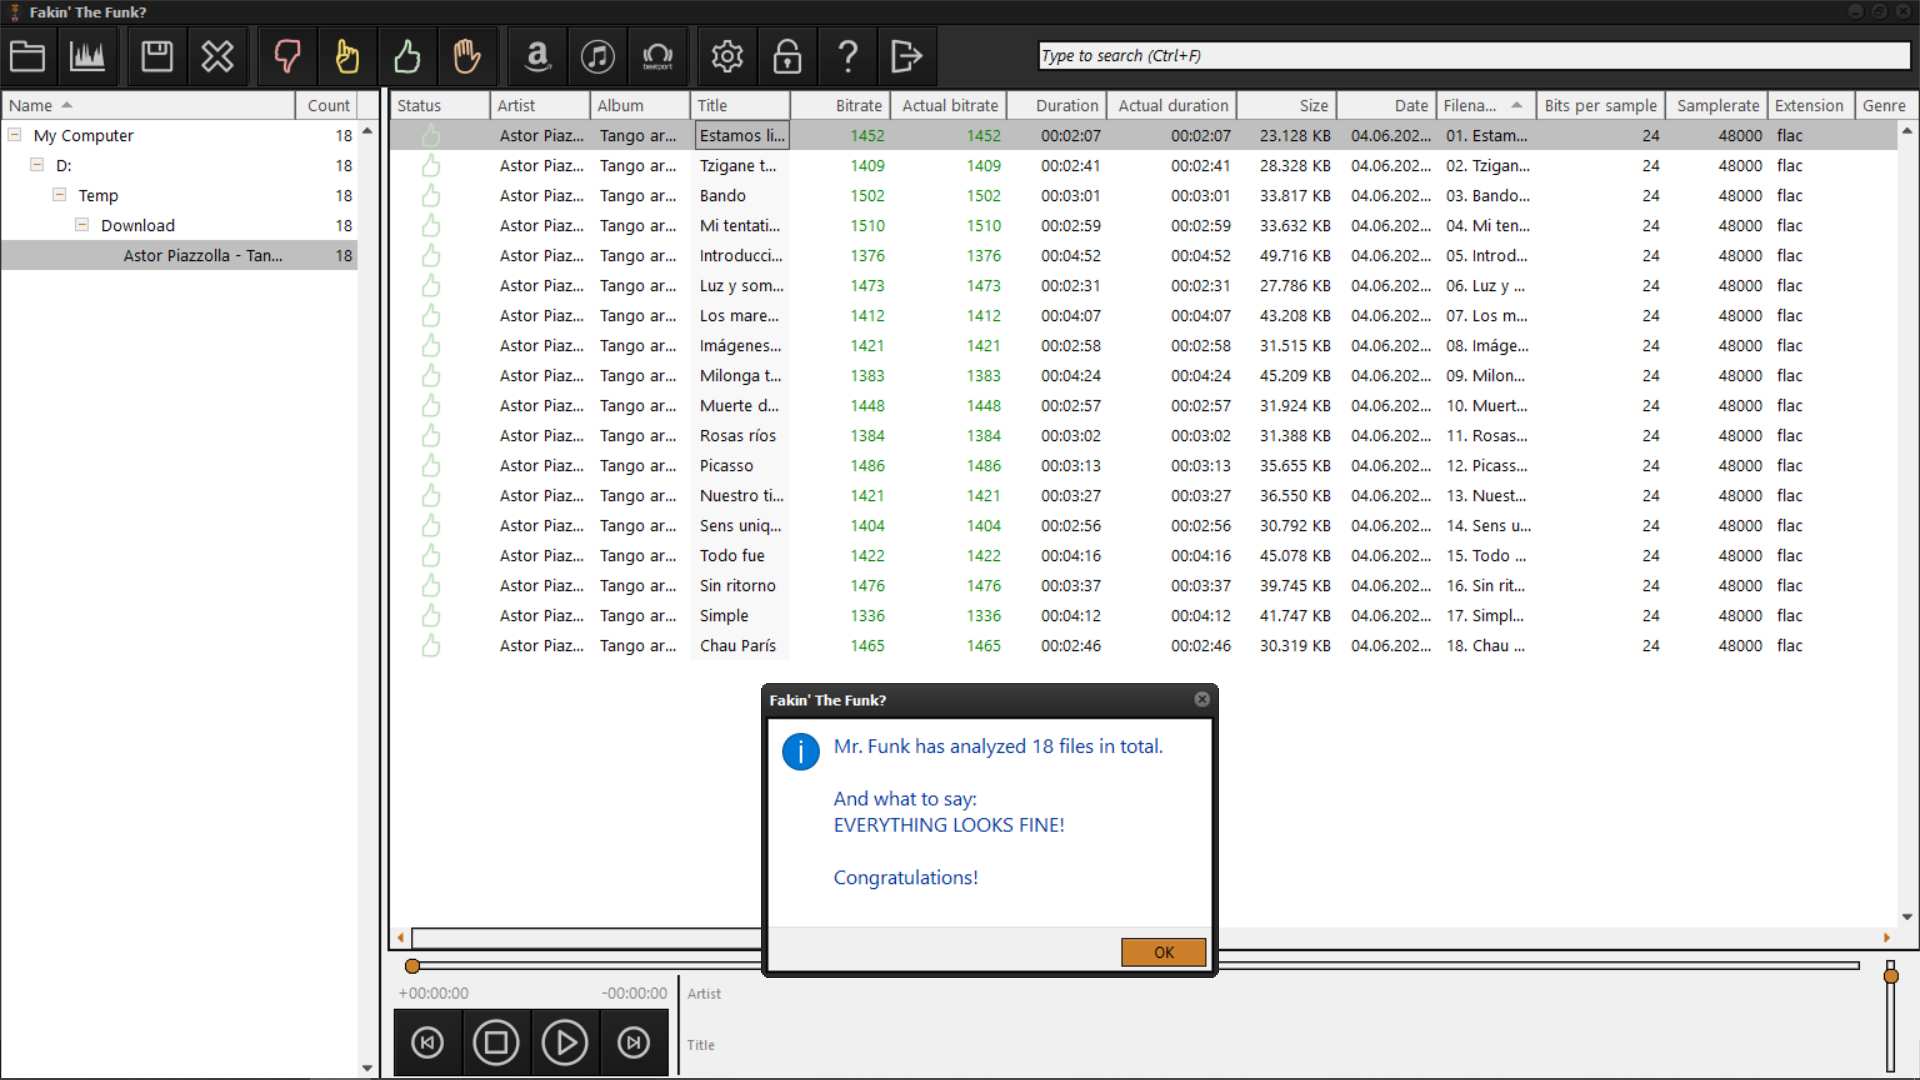This screenshot has width=1920, height=1080.
Task: Click status thumbs-up for Chau París row
Action: click(431, 645)
